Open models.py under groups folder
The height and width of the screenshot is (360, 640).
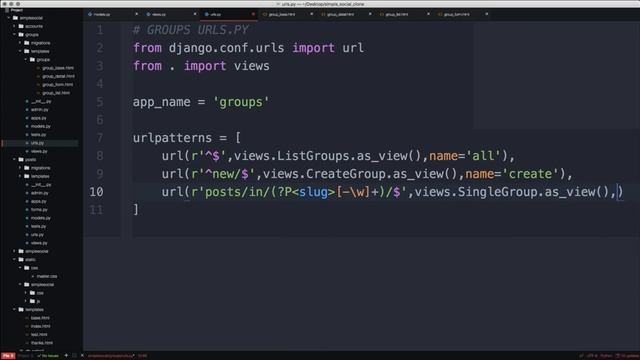coord(41,127)
